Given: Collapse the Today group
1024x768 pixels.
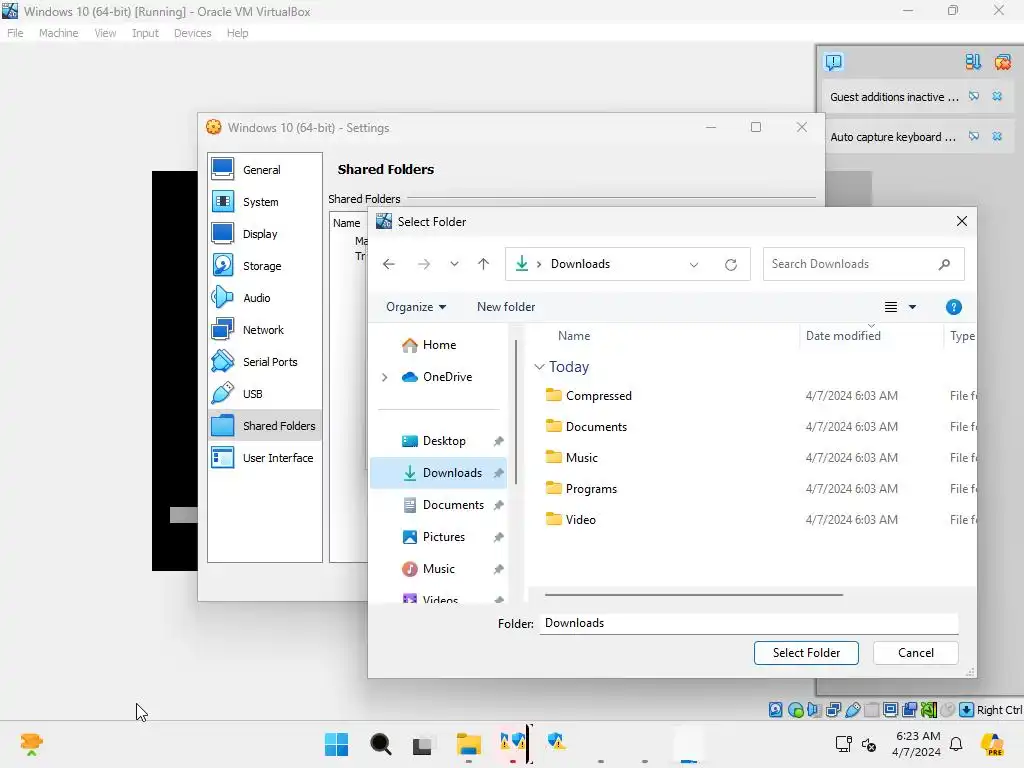Looking at the screenshot, I should (539, 367).
